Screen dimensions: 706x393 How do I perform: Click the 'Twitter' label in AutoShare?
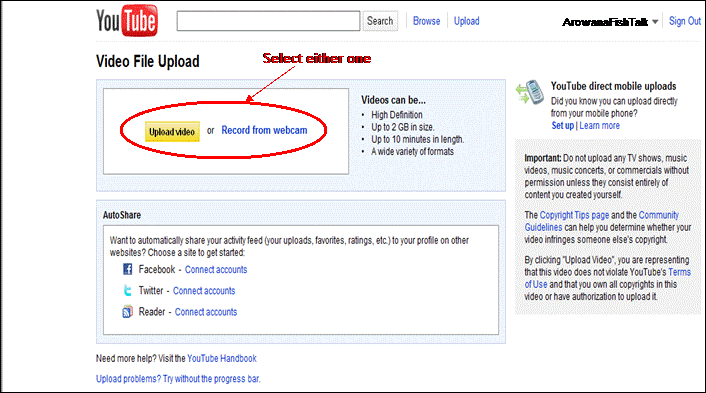click(151, 290)
